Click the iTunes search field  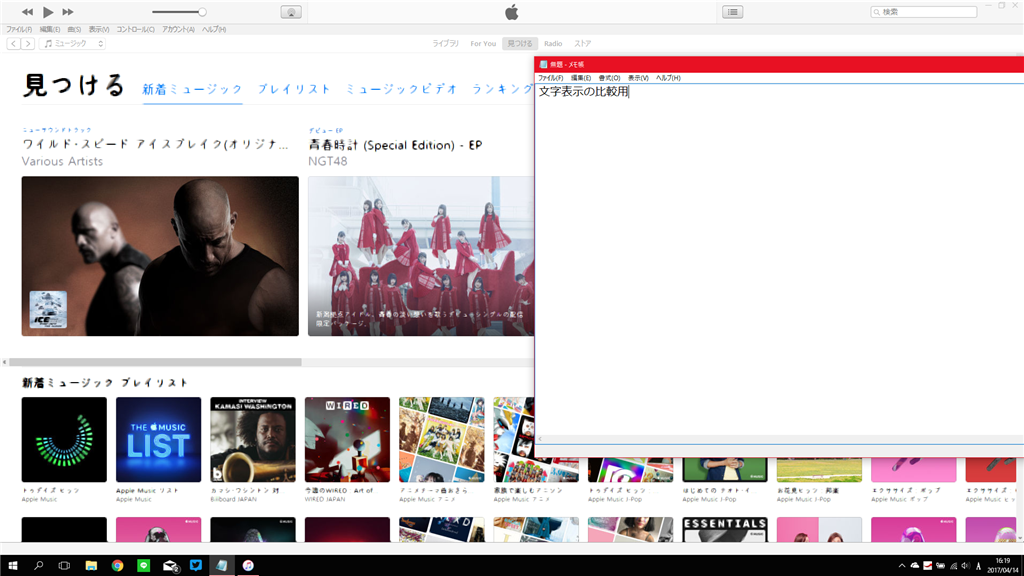[923, 12]
